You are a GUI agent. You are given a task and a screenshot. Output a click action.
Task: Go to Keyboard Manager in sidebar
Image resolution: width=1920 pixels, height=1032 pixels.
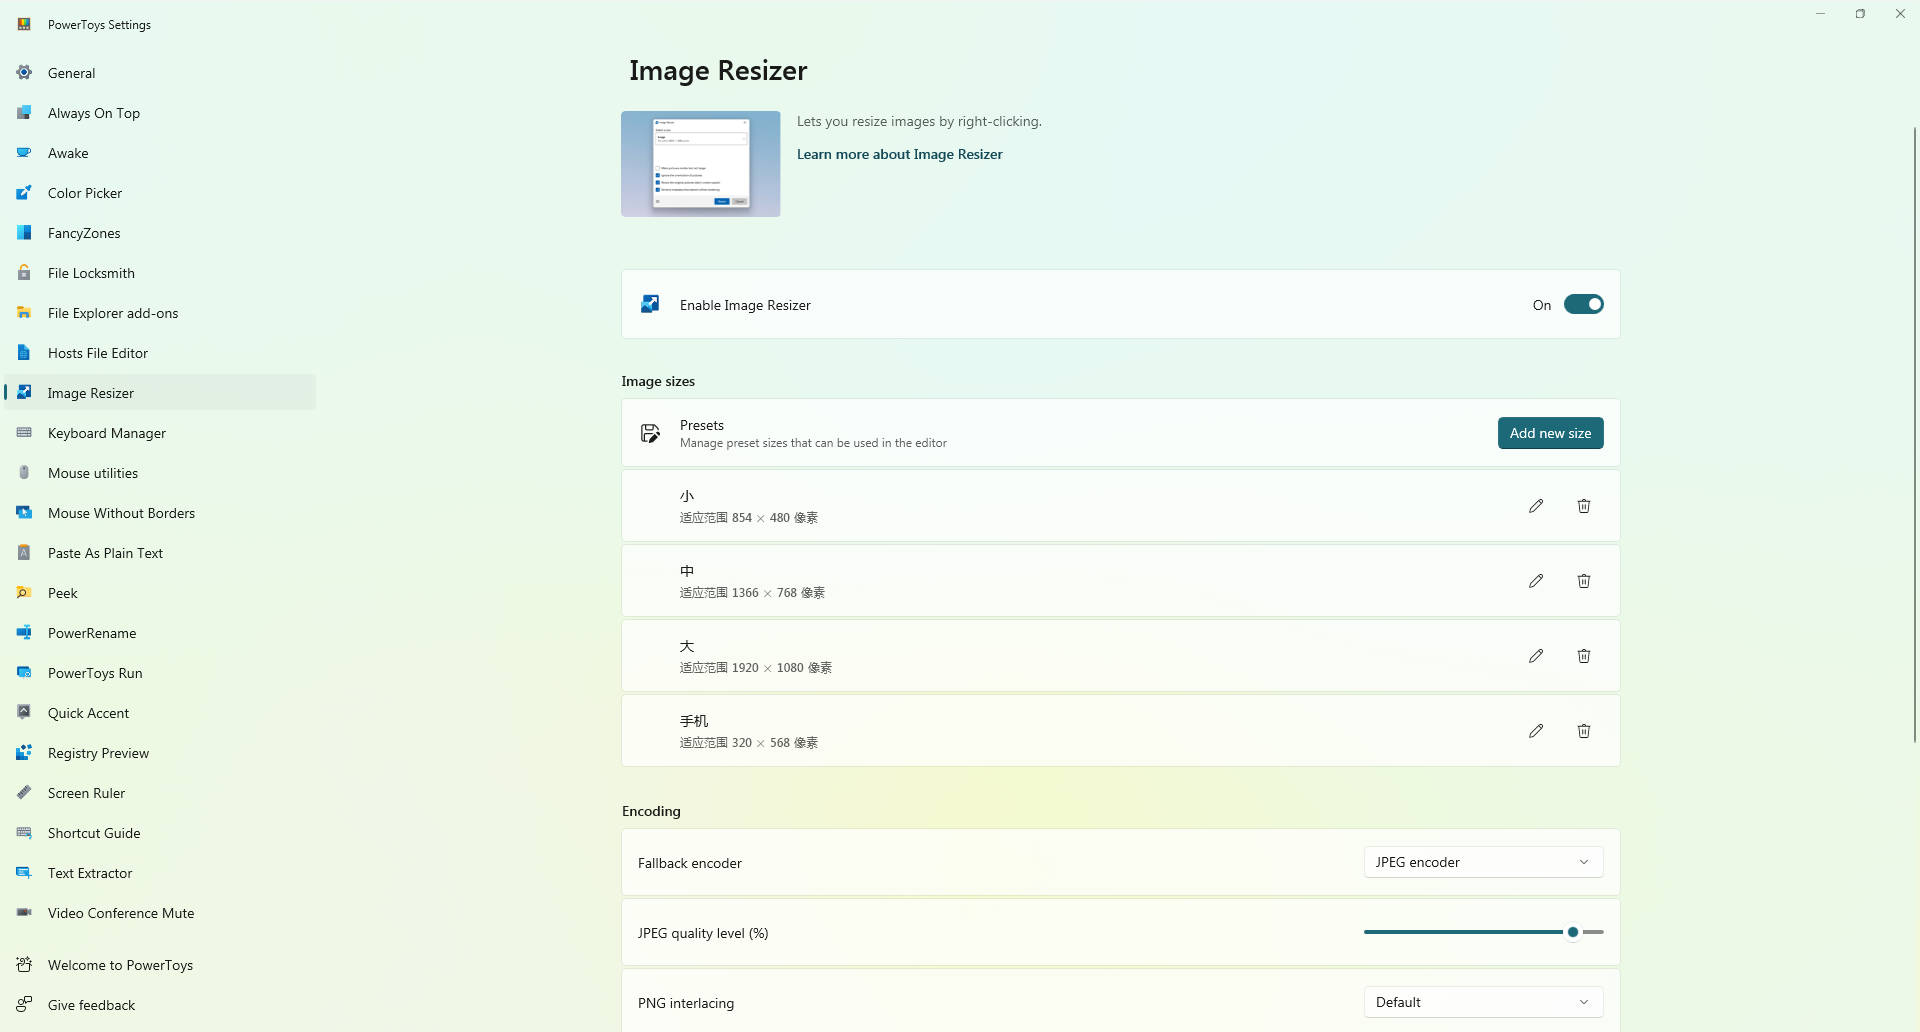pyautogui.click(x=106, y=433)
